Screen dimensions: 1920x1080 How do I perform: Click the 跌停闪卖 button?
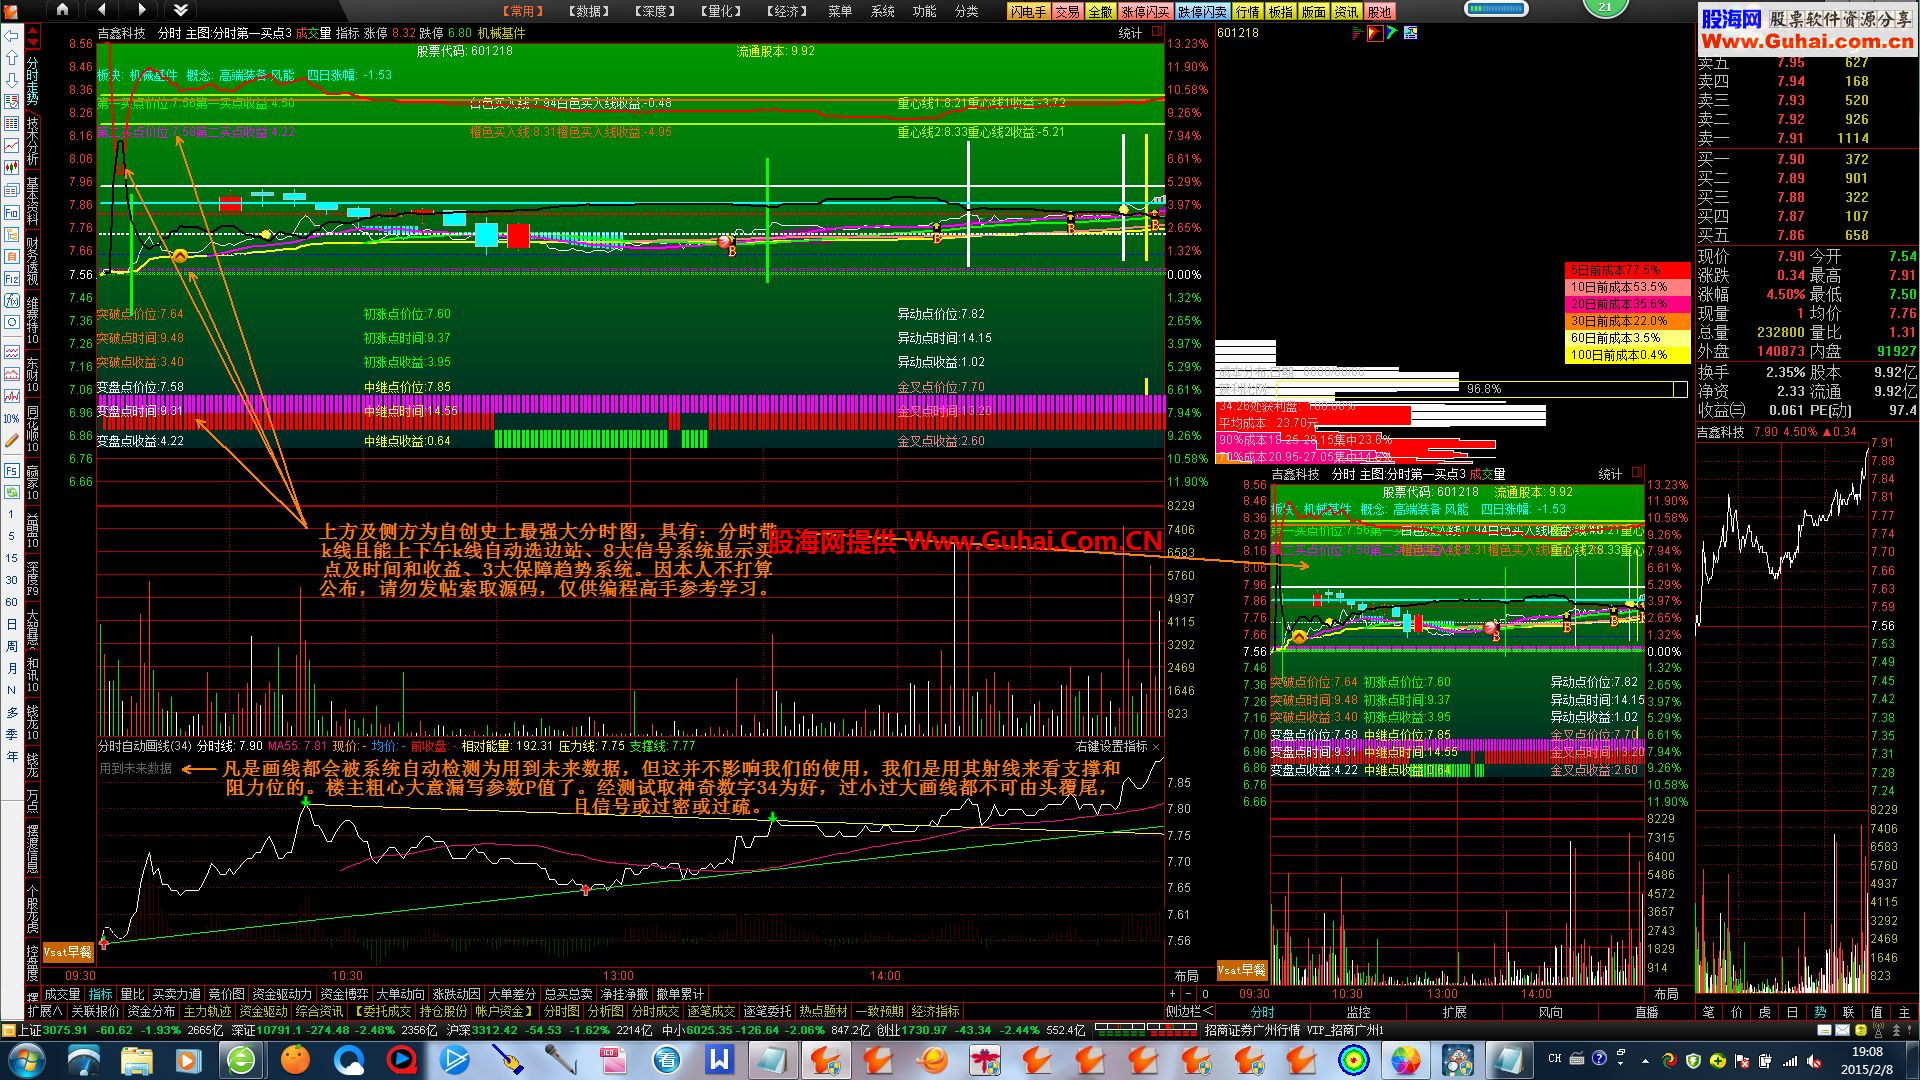tap(1202, 12)
